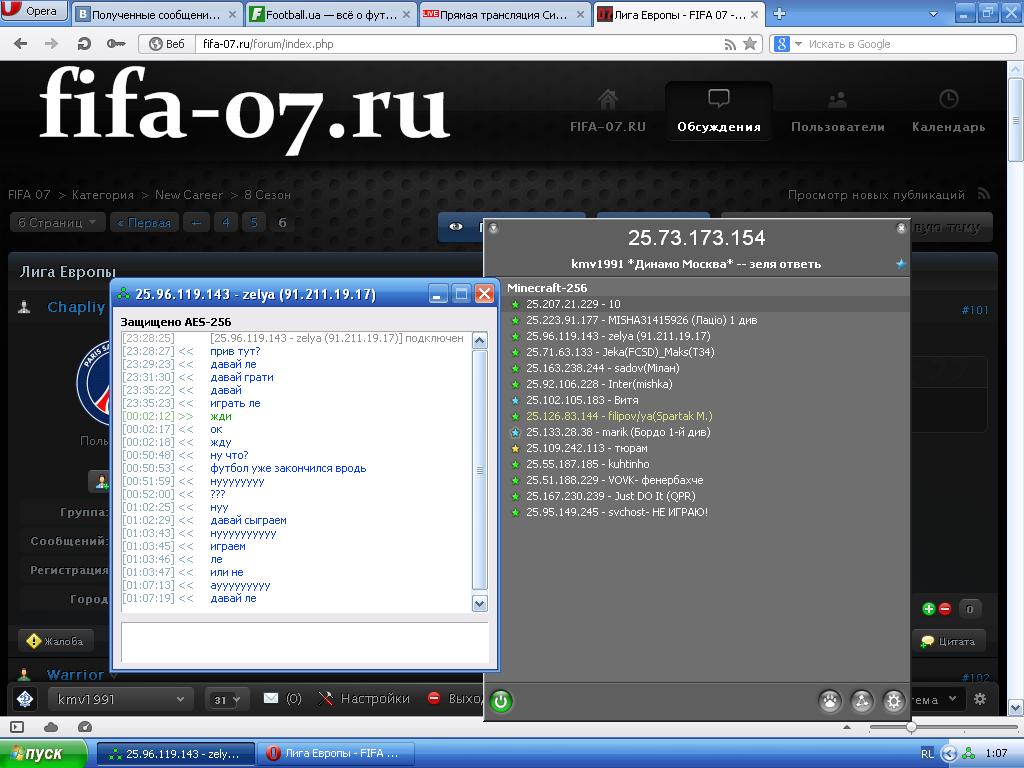1024x768 pixels.
Task: Open 6 Страниц page dropdown
Action: (57, 223)
